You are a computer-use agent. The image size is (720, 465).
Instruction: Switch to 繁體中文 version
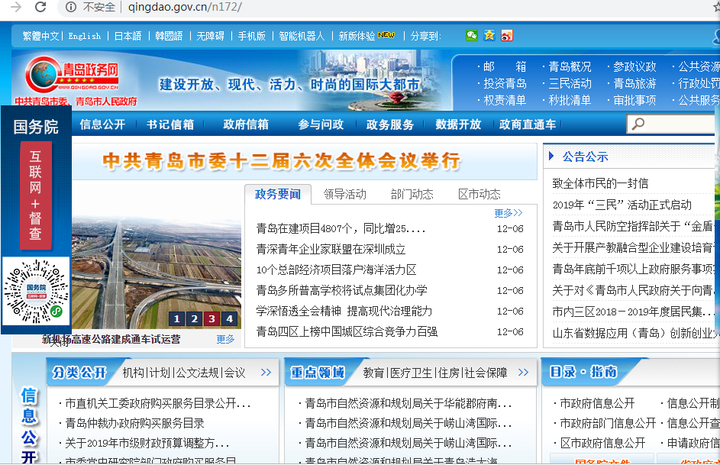[40, 36]
